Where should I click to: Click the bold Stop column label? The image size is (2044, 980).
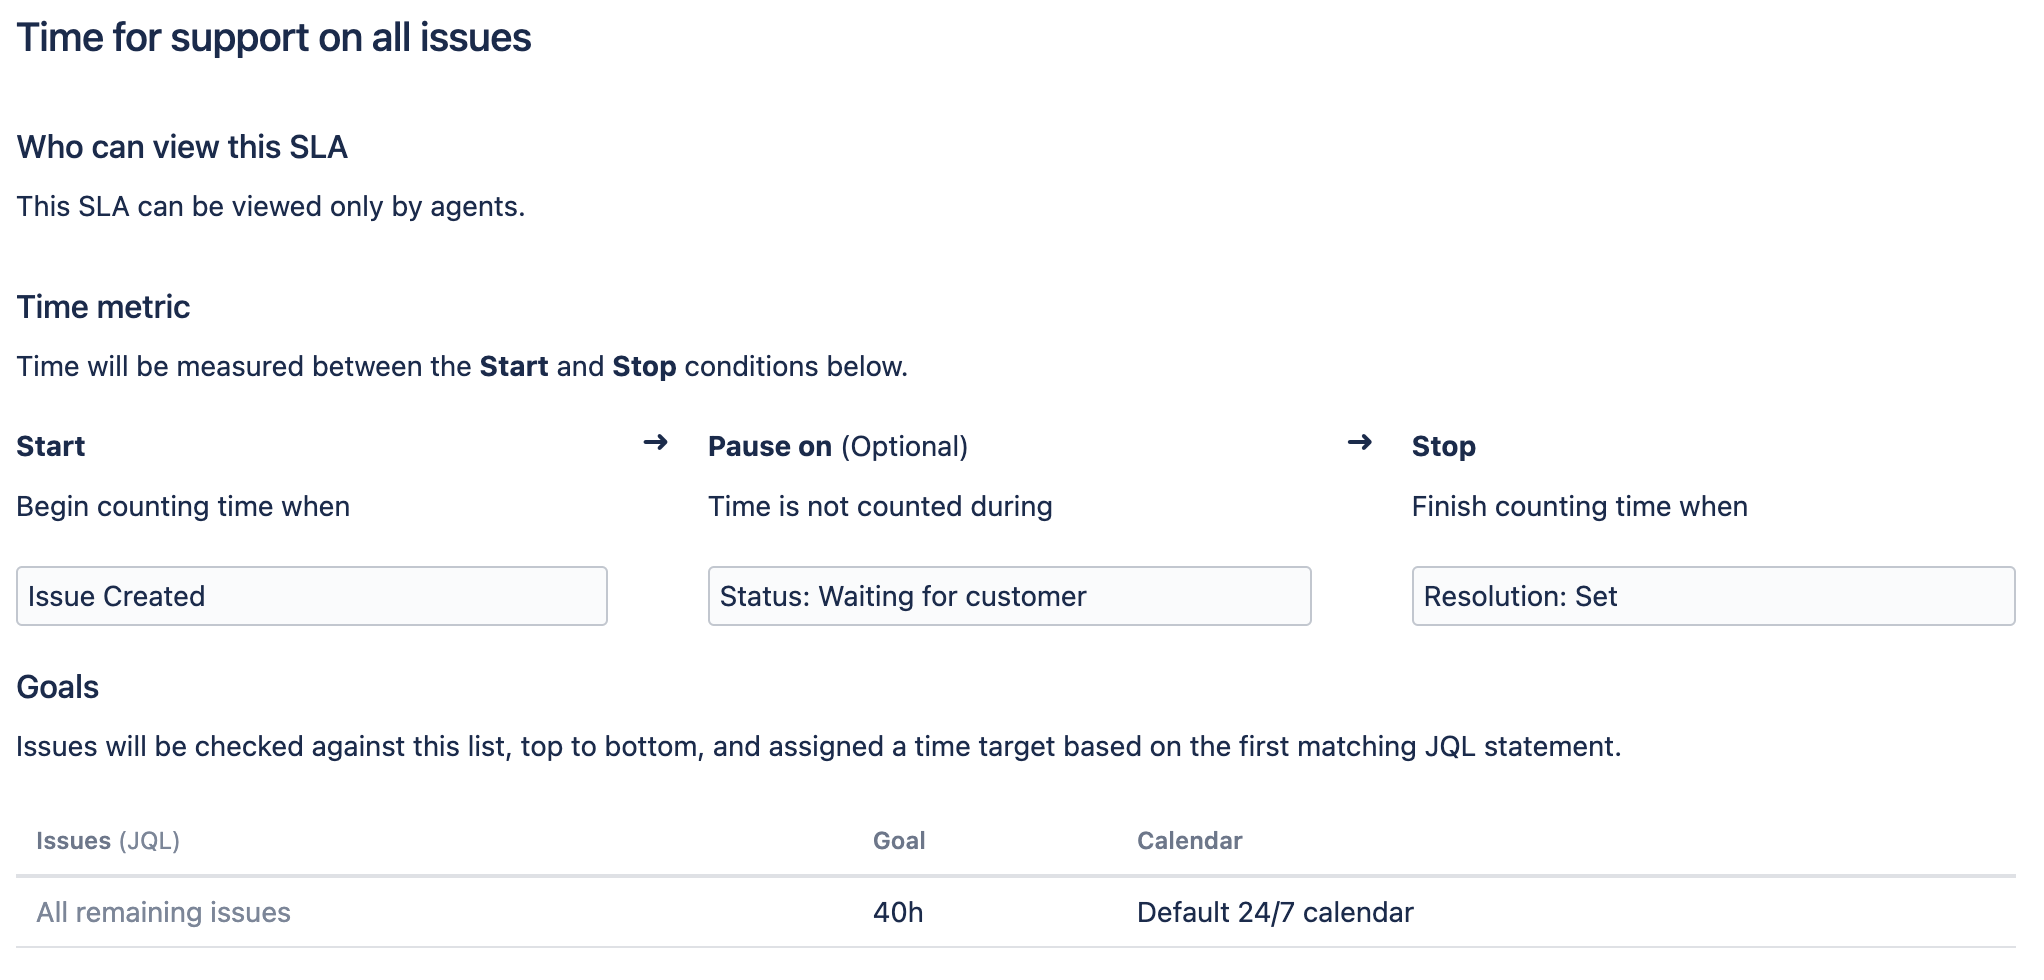[x=1443, y=446]
